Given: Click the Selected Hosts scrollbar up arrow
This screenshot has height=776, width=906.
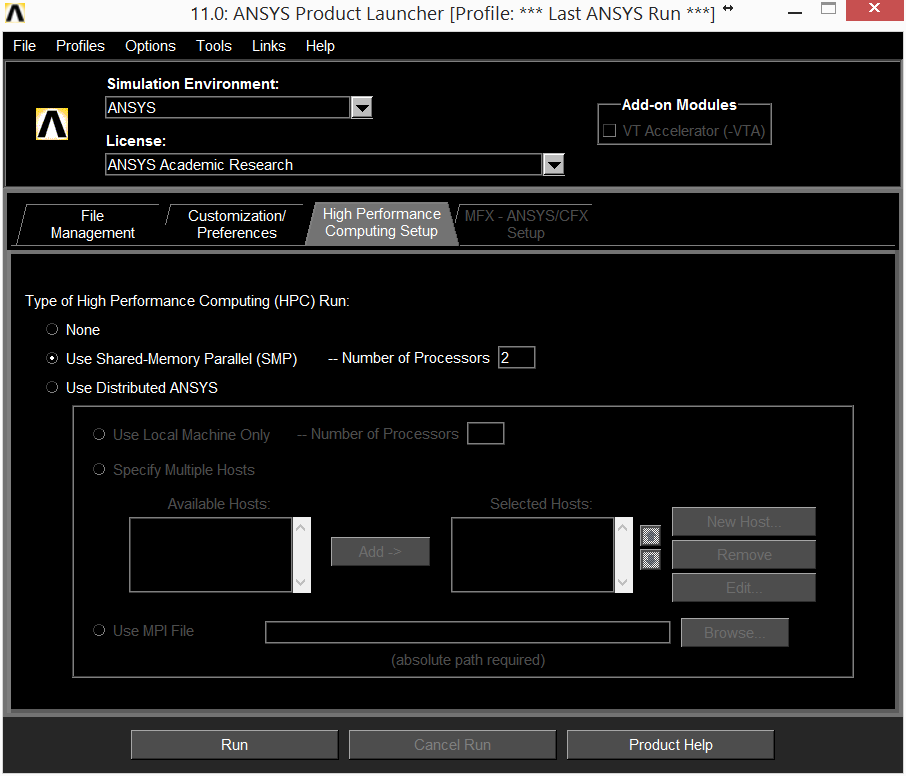Looking at the screenshot, I should [622, 527].
